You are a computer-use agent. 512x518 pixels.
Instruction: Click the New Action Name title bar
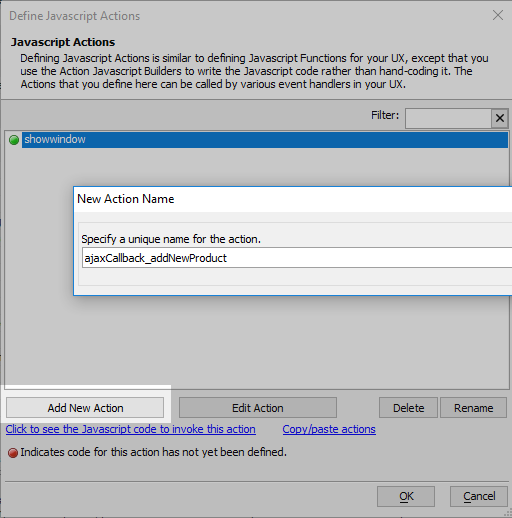(293, 199)
